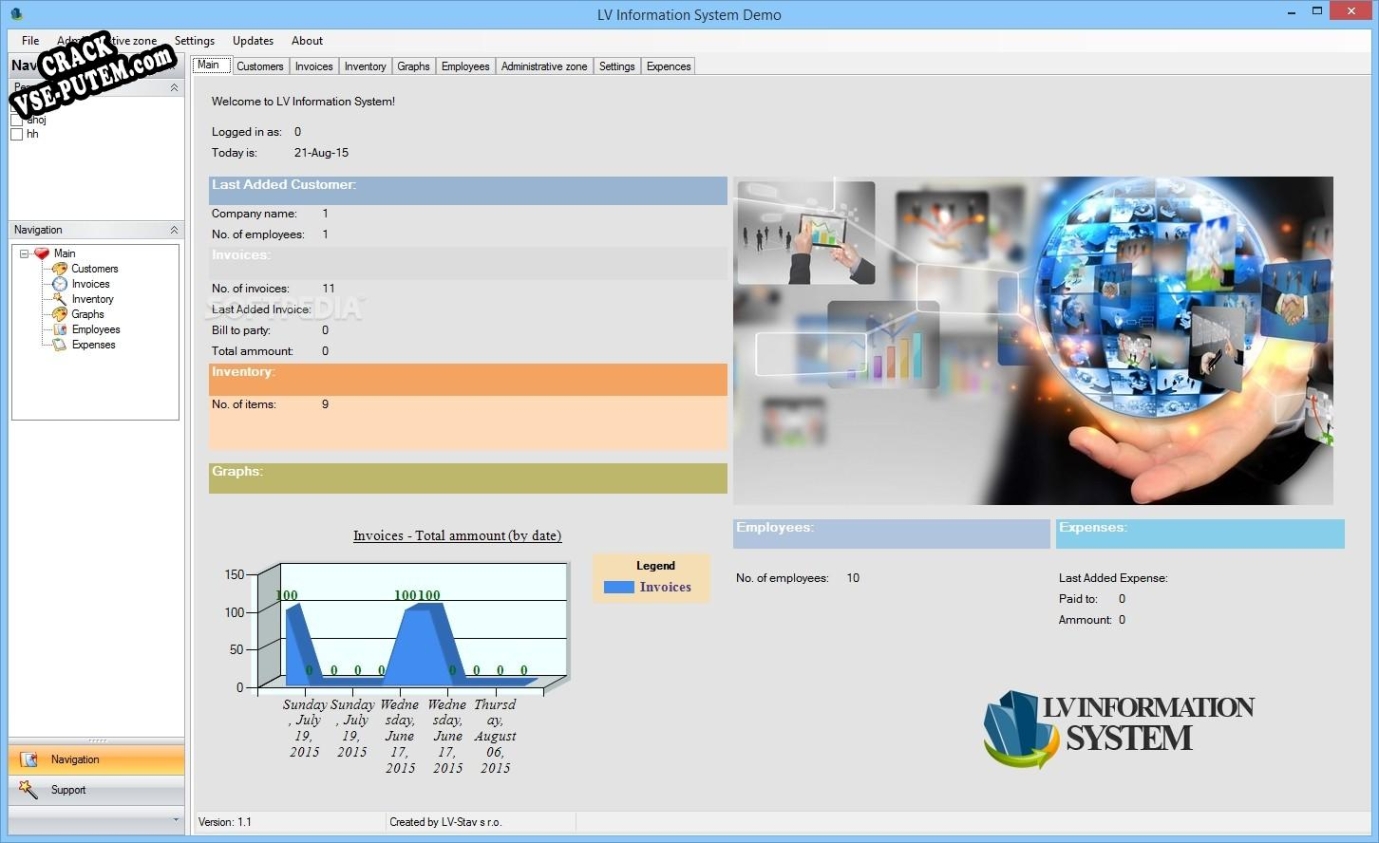Click the chart title Invoices - Total ammount
1379x843 pixels.
[x=457, y=536]
